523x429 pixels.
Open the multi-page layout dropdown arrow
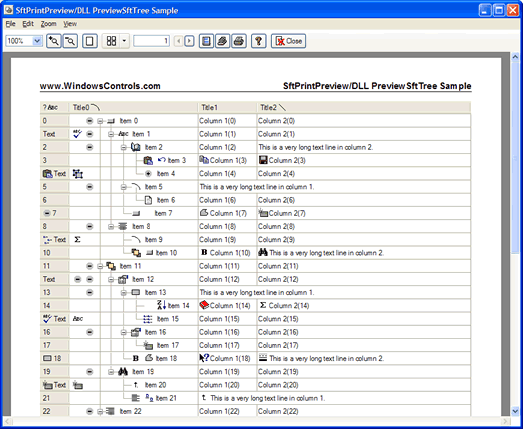[124, 41]
